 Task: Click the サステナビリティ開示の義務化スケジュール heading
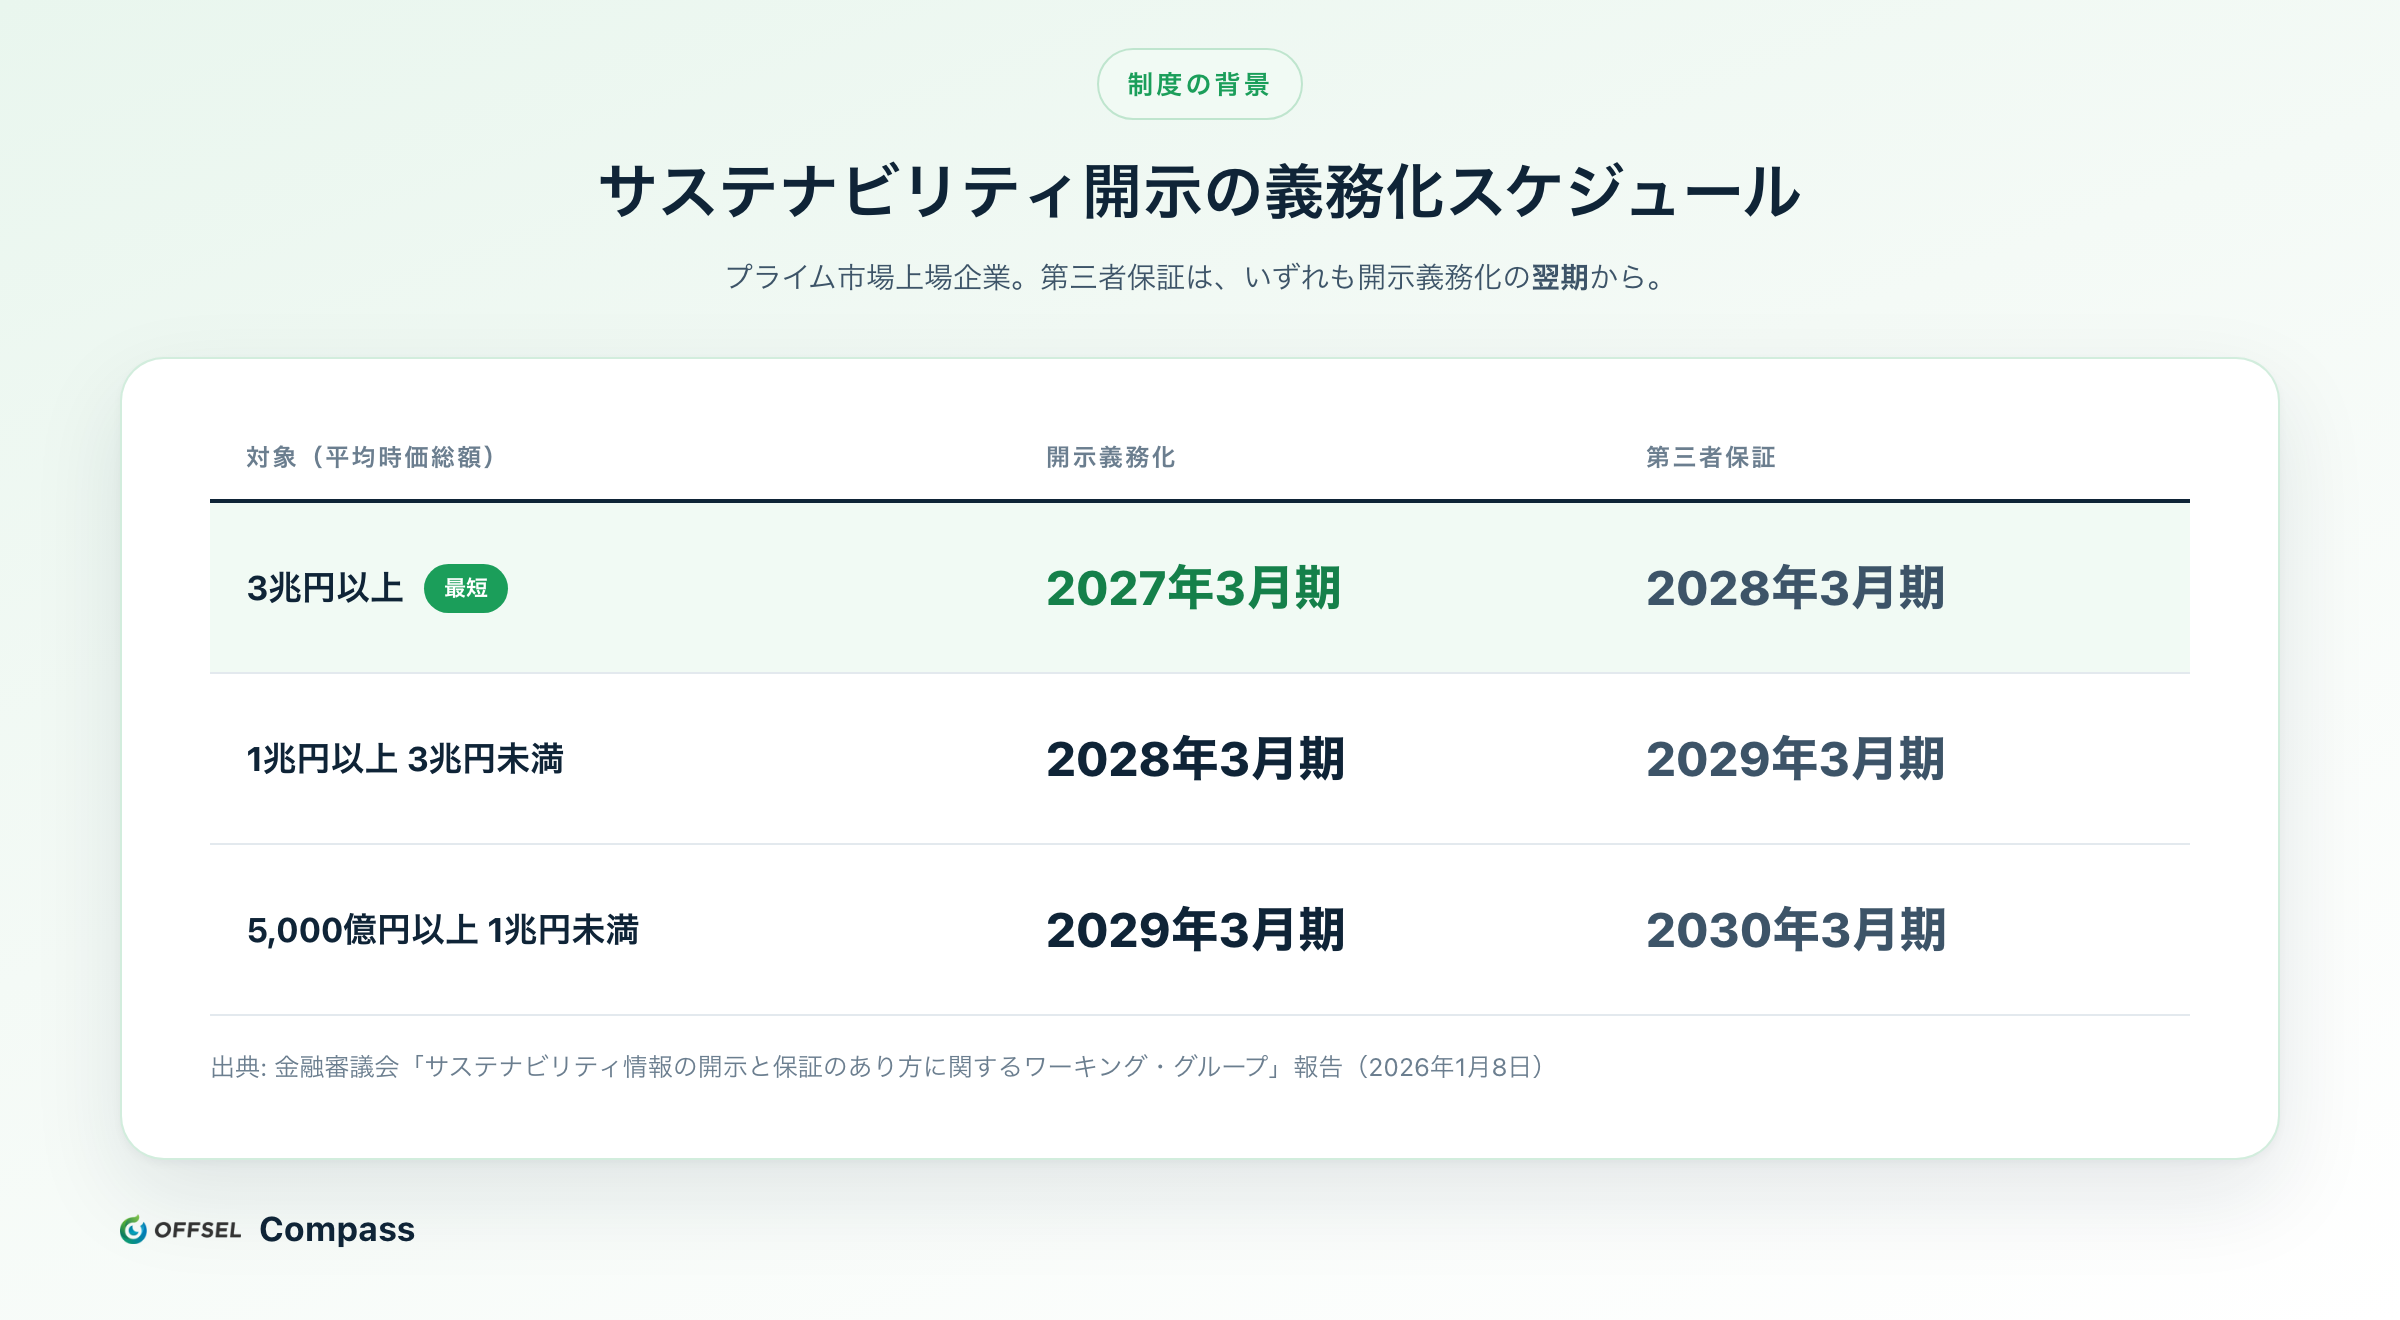tap(1199, 191)
